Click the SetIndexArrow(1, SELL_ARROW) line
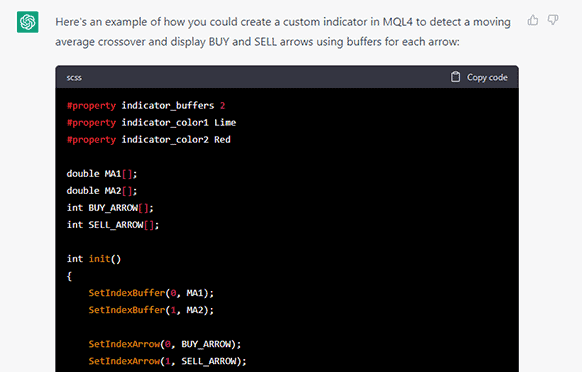582x372 pixels. click(167, 361)
